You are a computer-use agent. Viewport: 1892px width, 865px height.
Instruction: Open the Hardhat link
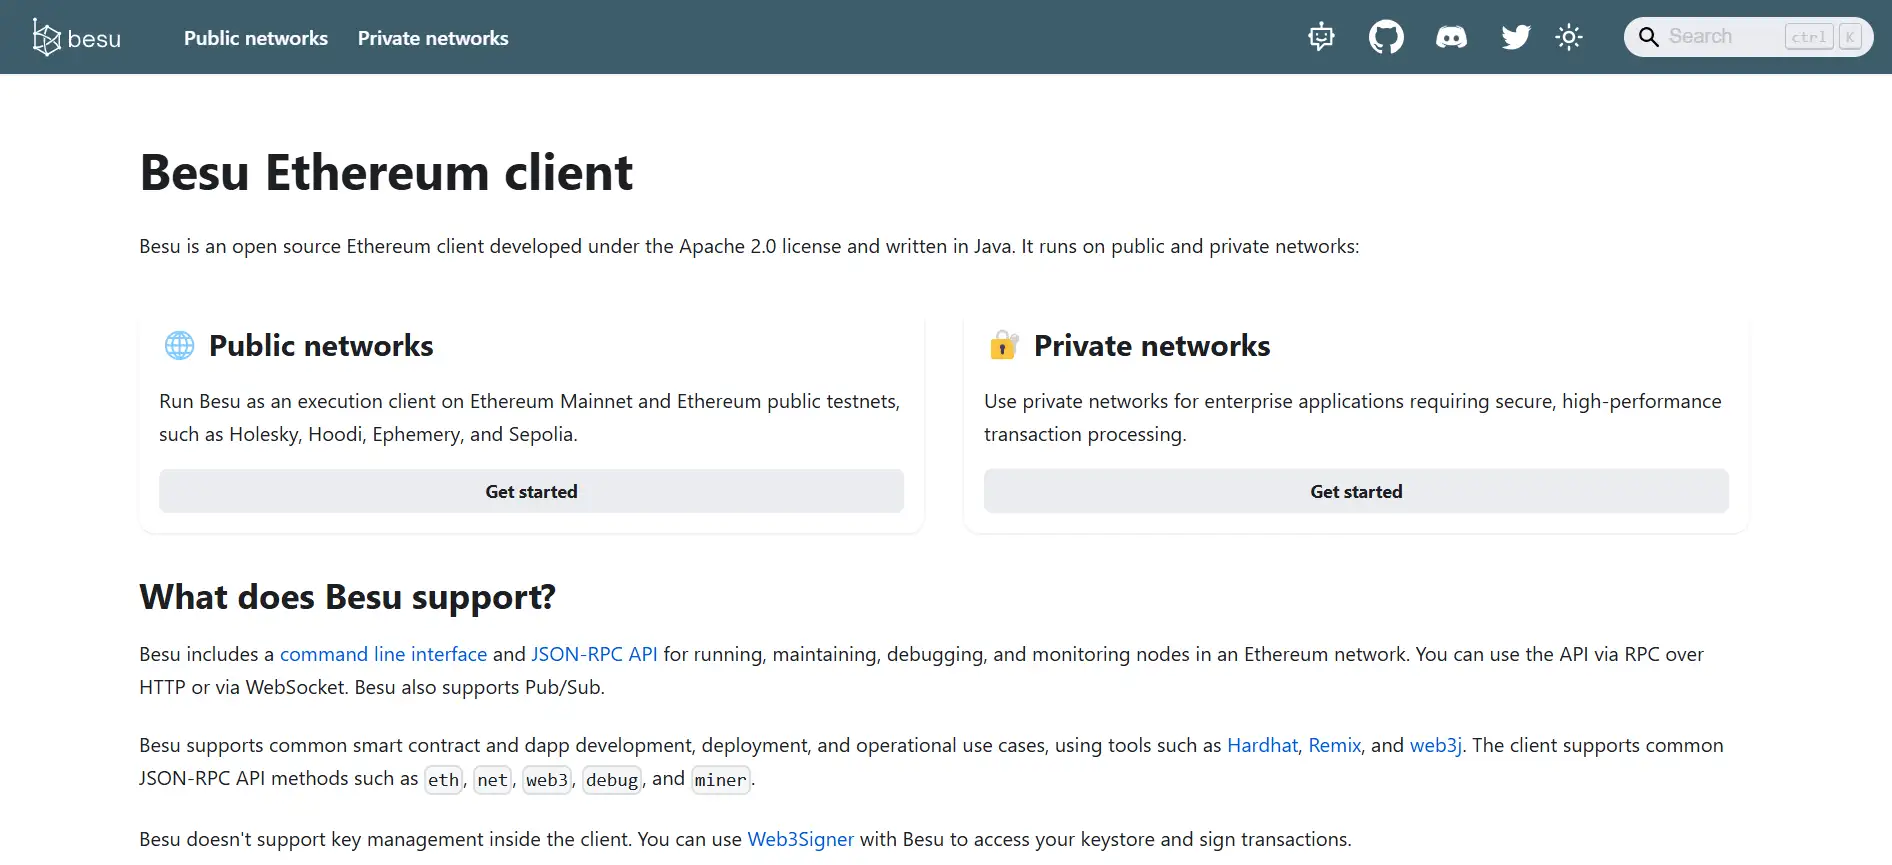(1262, 745)
